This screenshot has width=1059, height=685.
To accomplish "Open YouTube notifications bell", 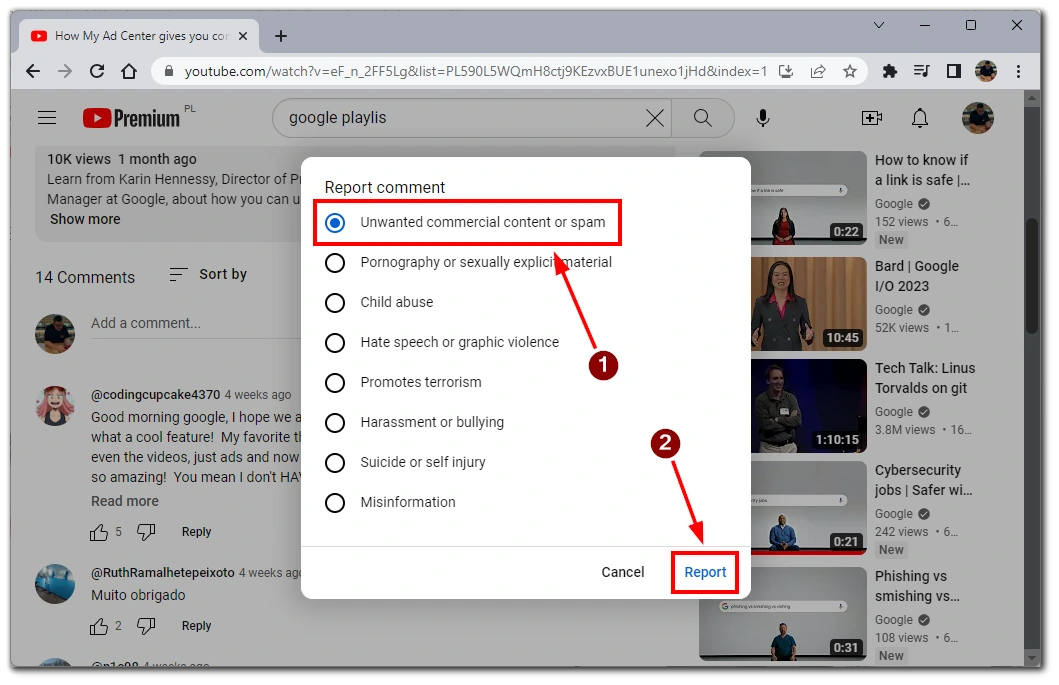I will (920, 118).
